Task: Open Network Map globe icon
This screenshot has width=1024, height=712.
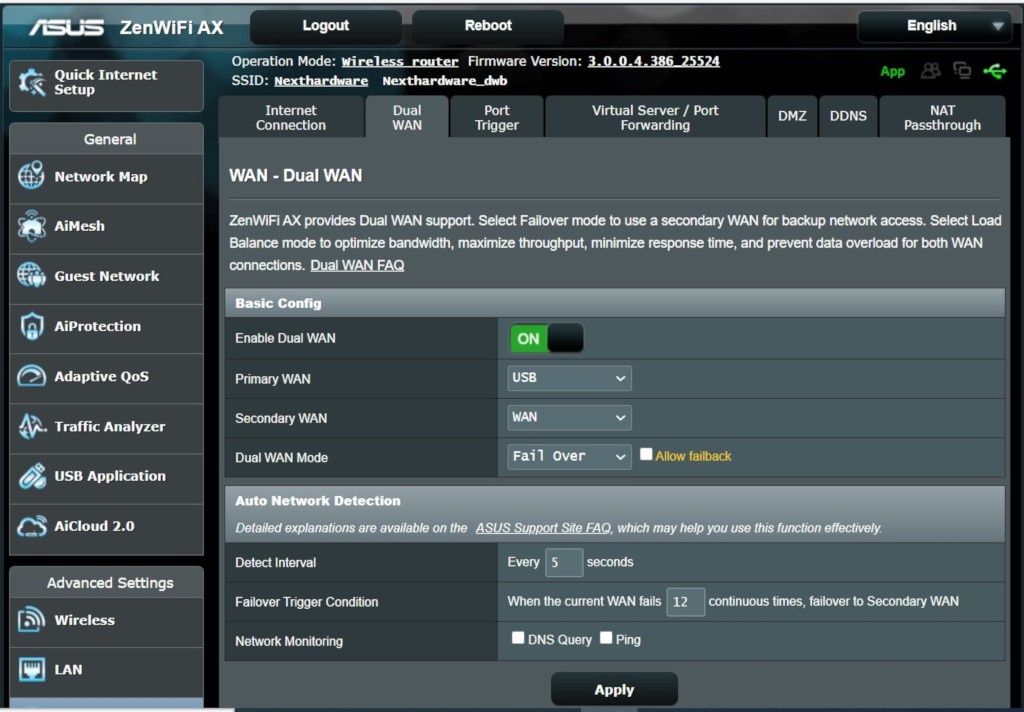Action: pos(31,176)
